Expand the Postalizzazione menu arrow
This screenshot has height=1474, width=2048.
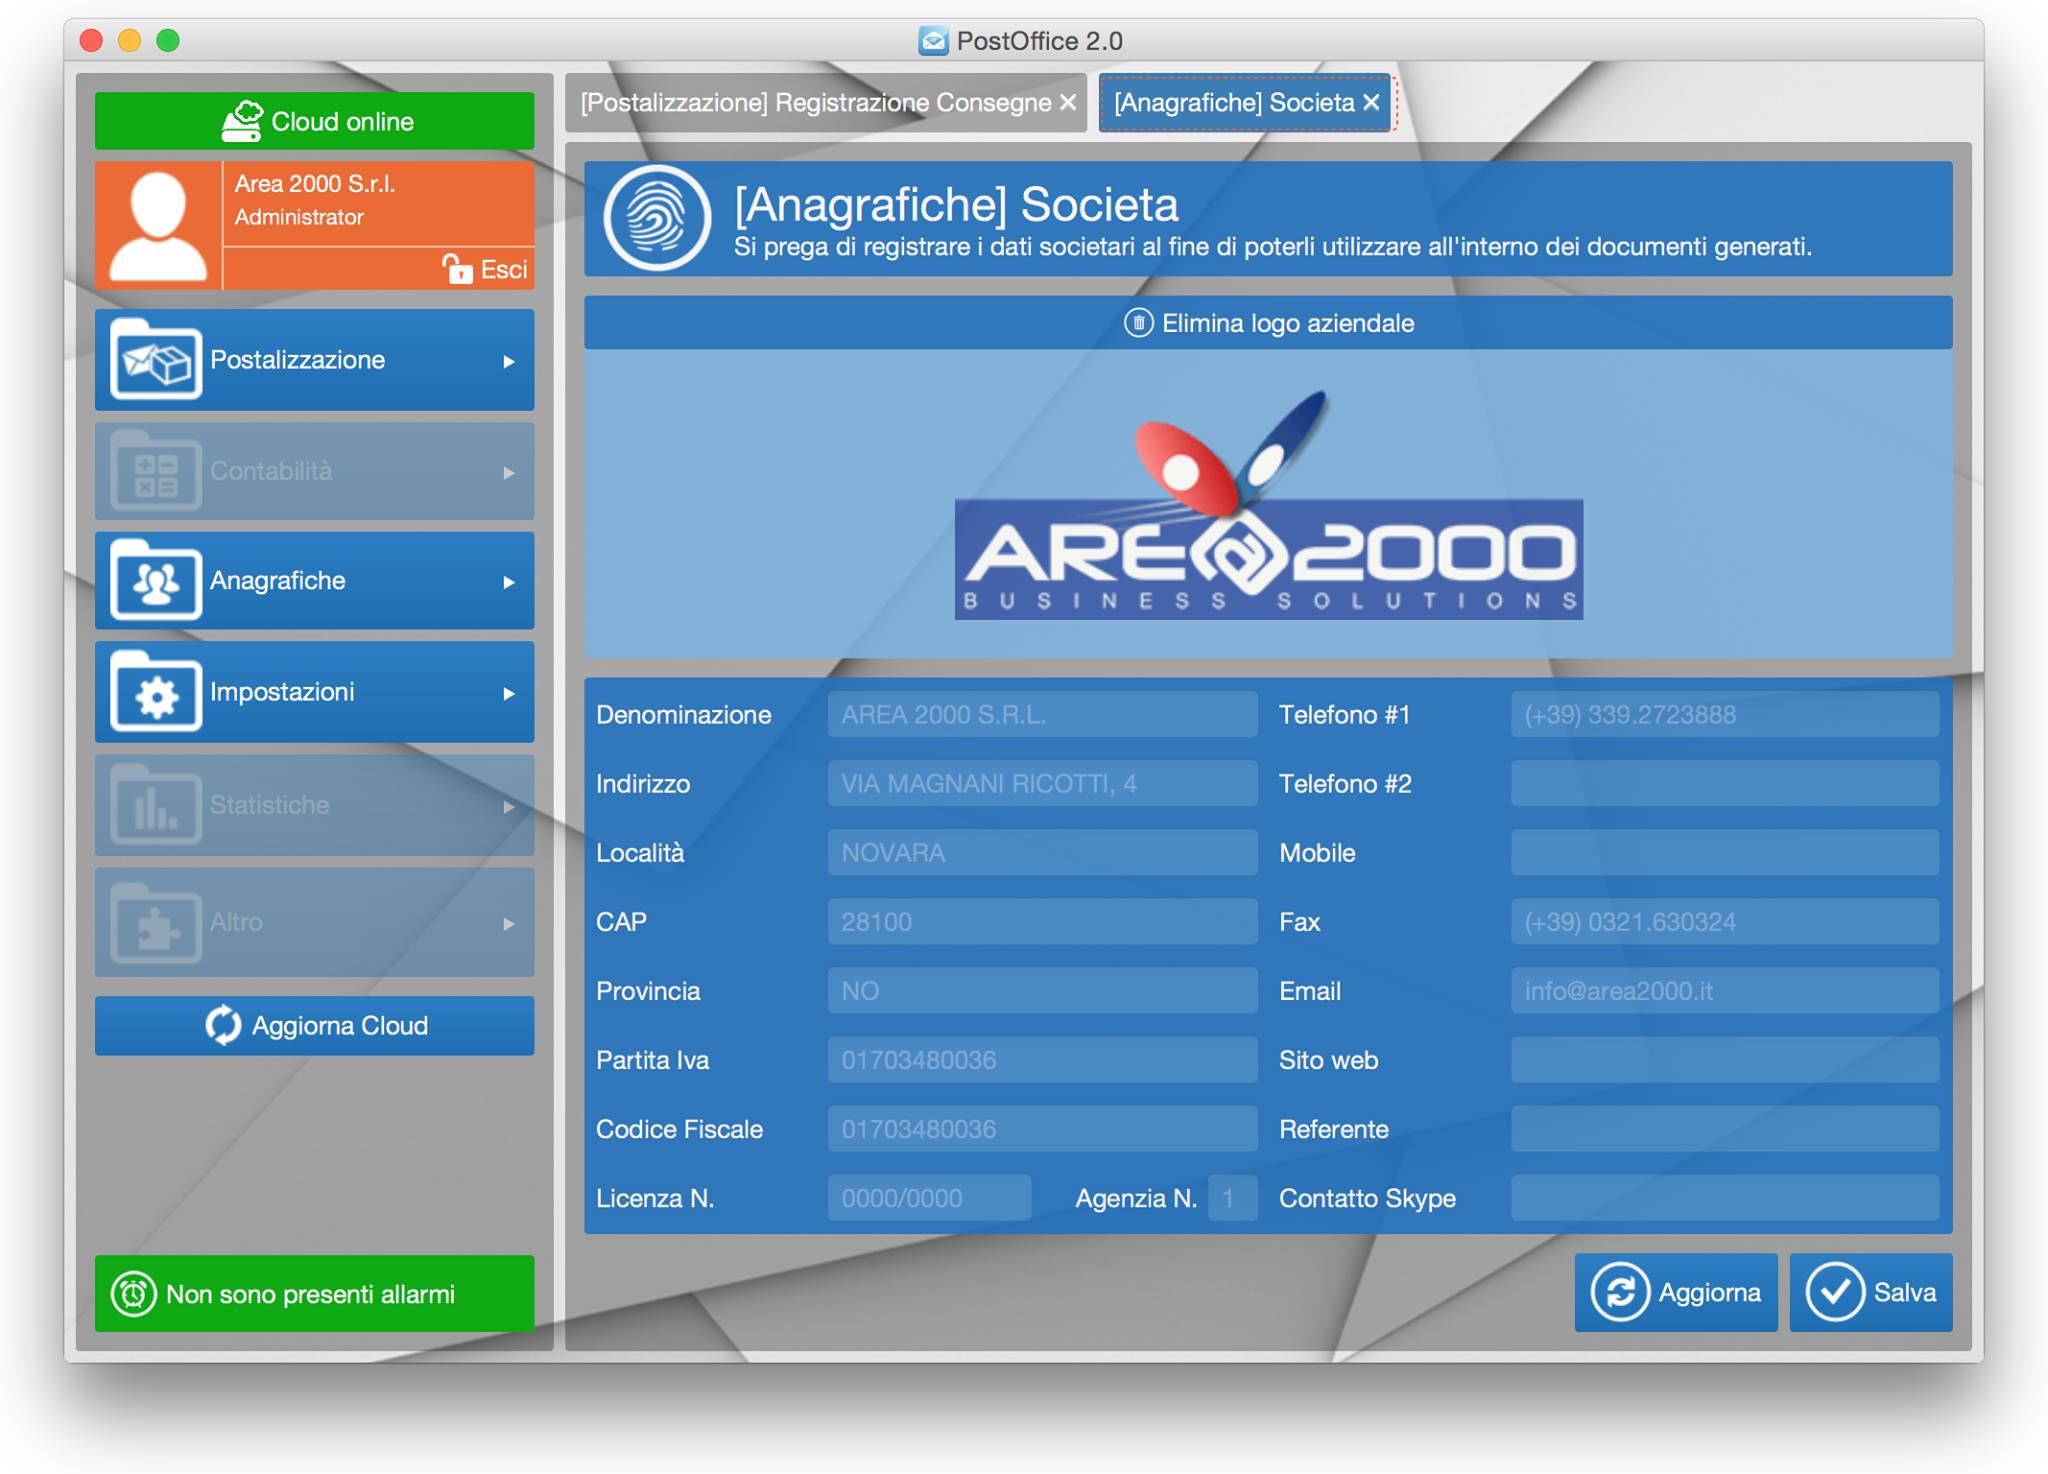tap(509, 361)
